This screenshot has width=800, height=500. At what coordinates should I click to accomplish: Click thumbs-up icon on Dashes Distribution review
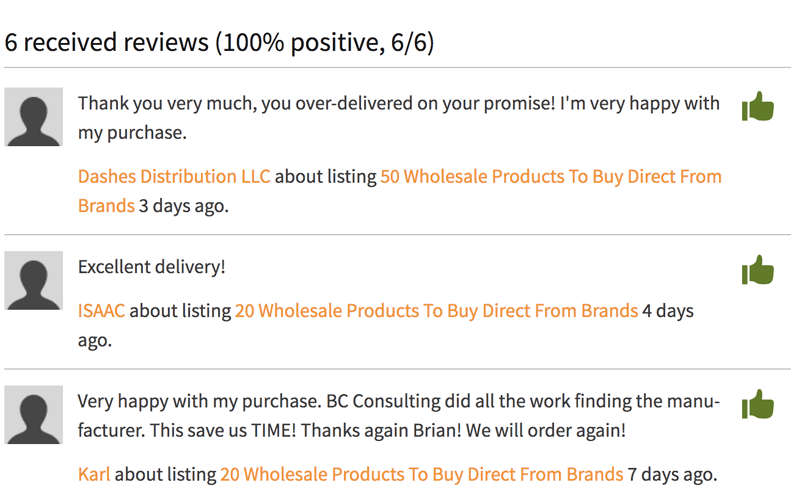(758, 106)
